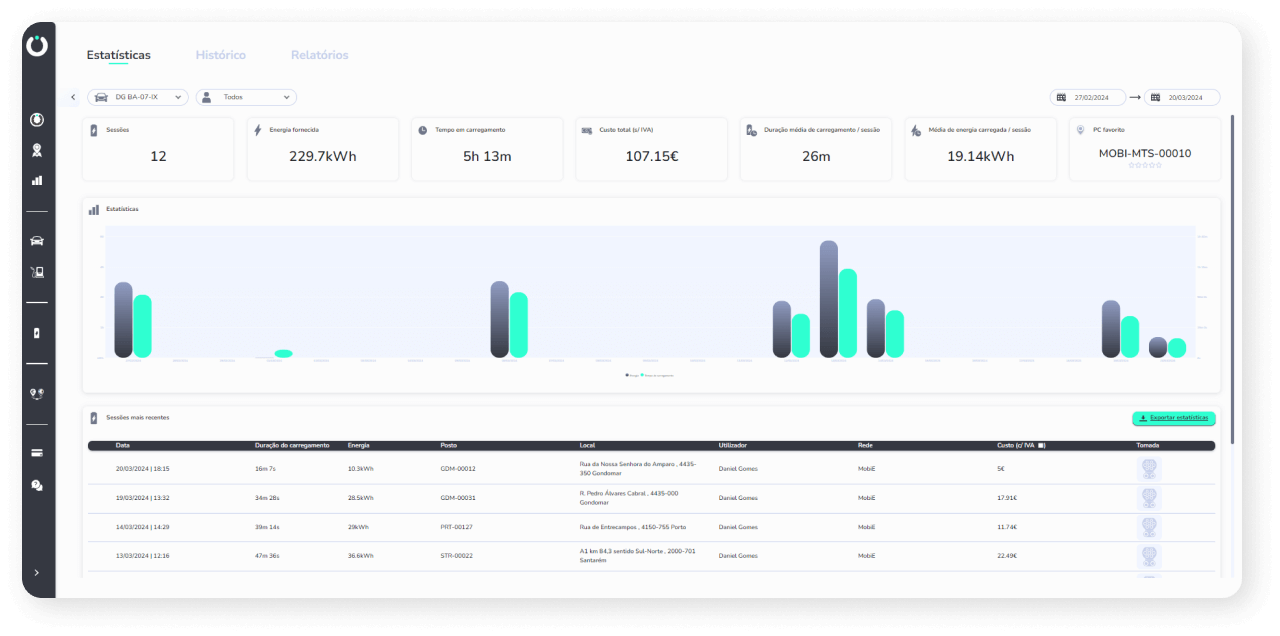This screenshot has height=636, width=1280.
Task: Click the app logo in the sidebar
Action: click(37, 46)
